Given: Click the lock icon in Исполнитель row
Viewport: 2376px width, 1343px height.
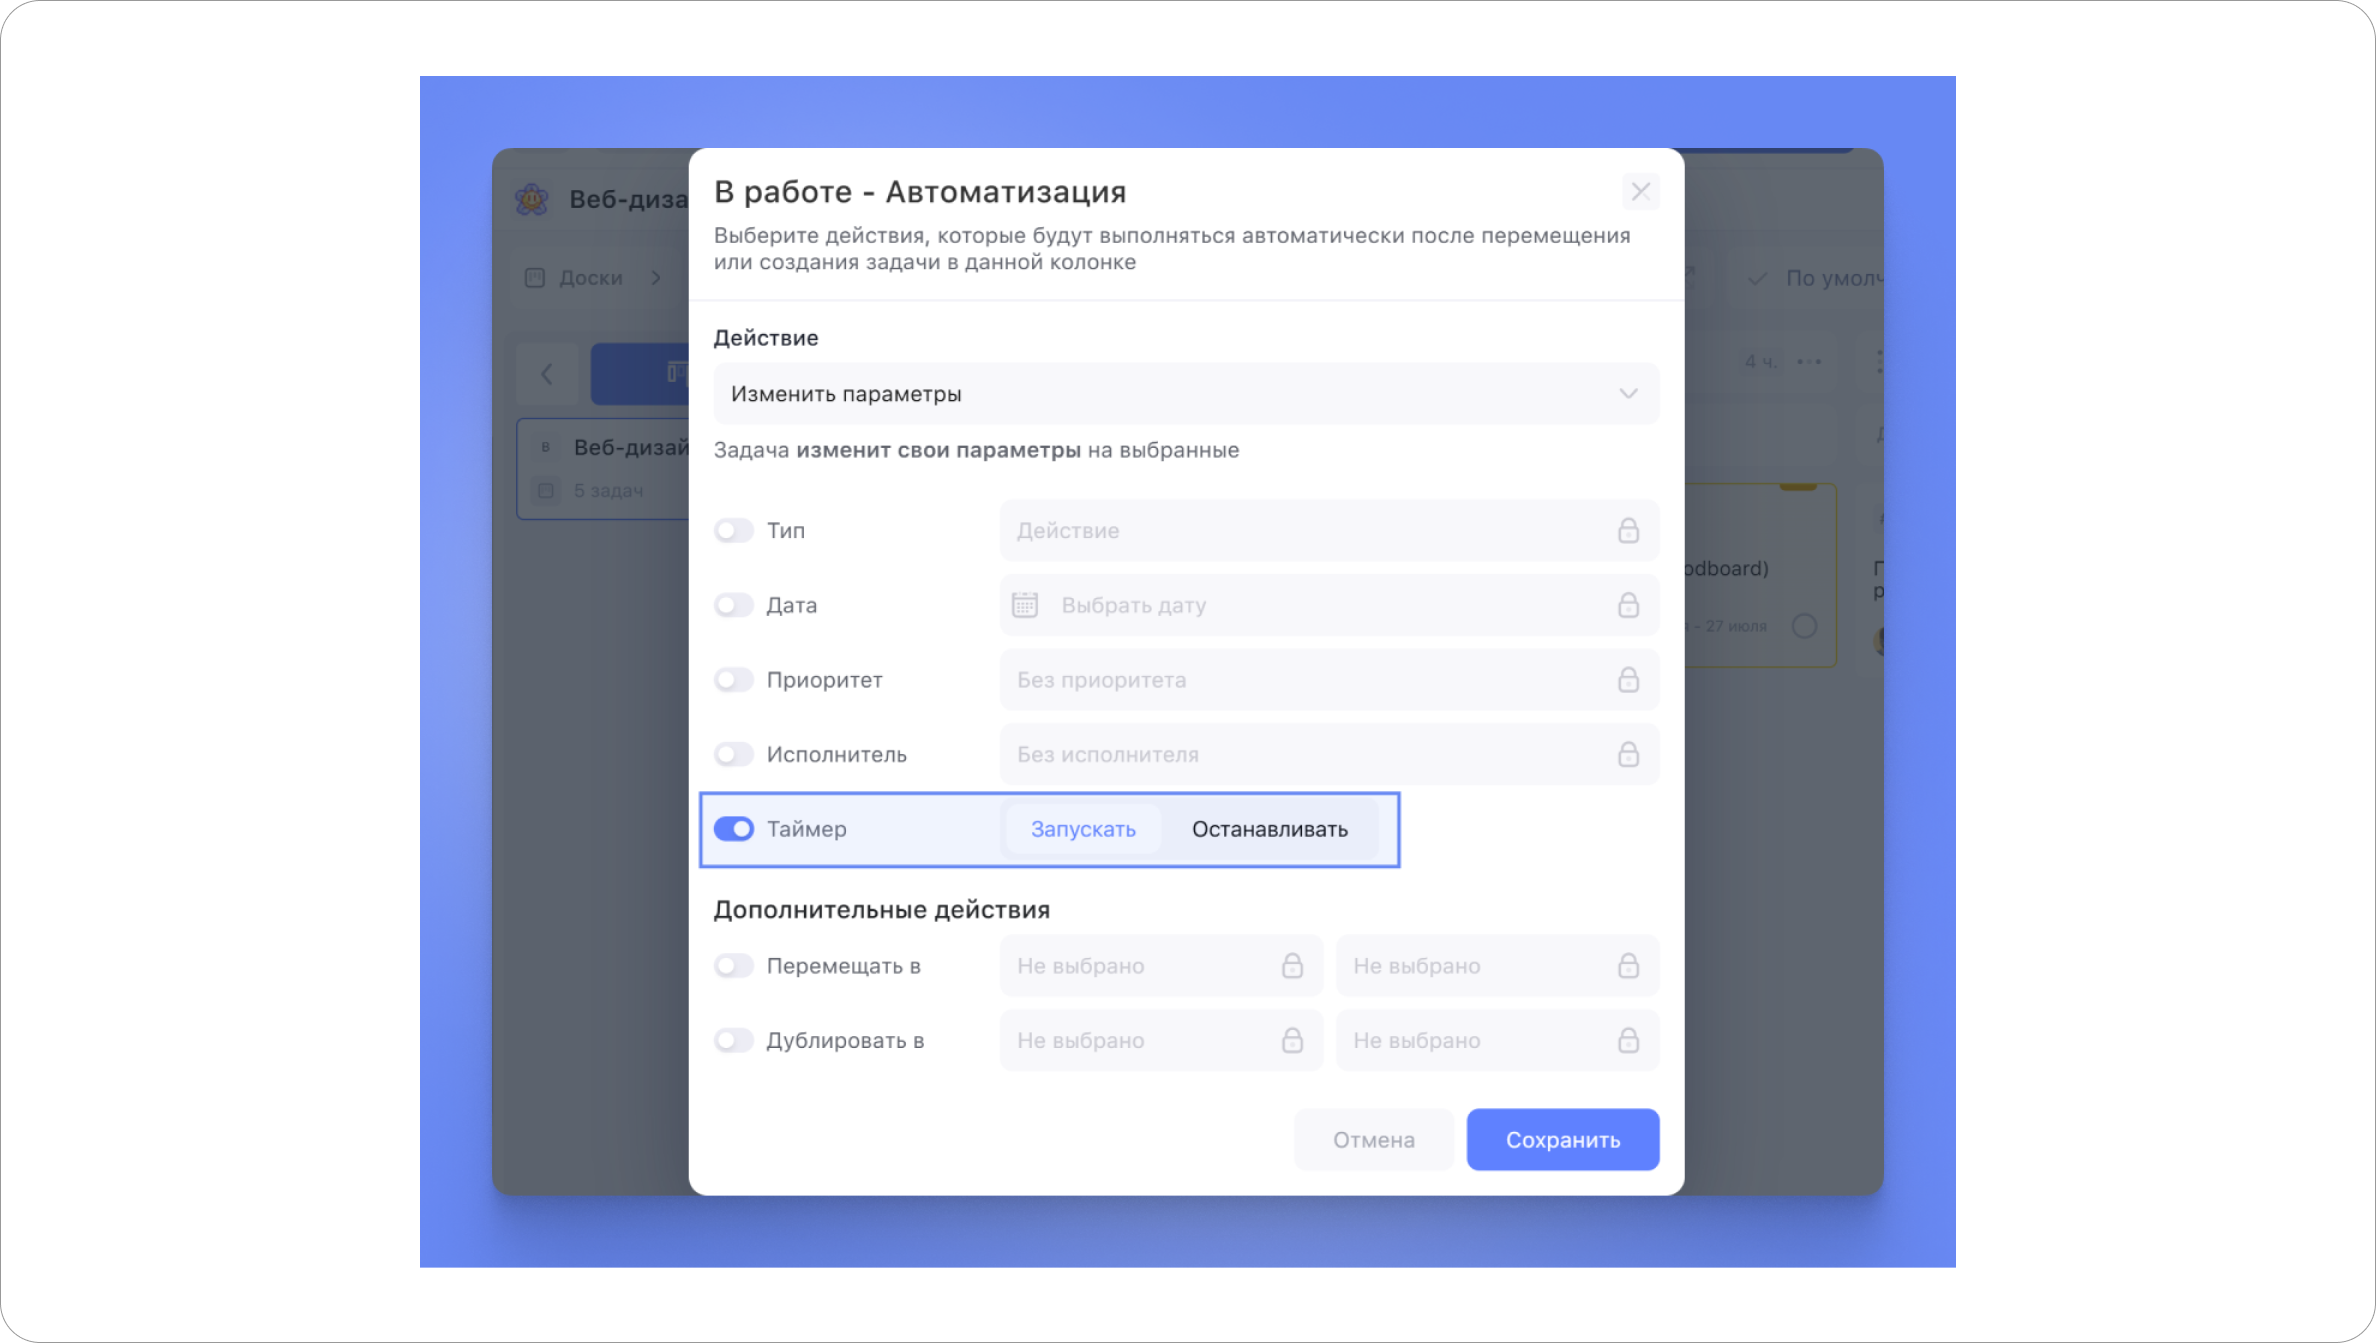Looking at the screenshot, I should tap(1628, 754).
